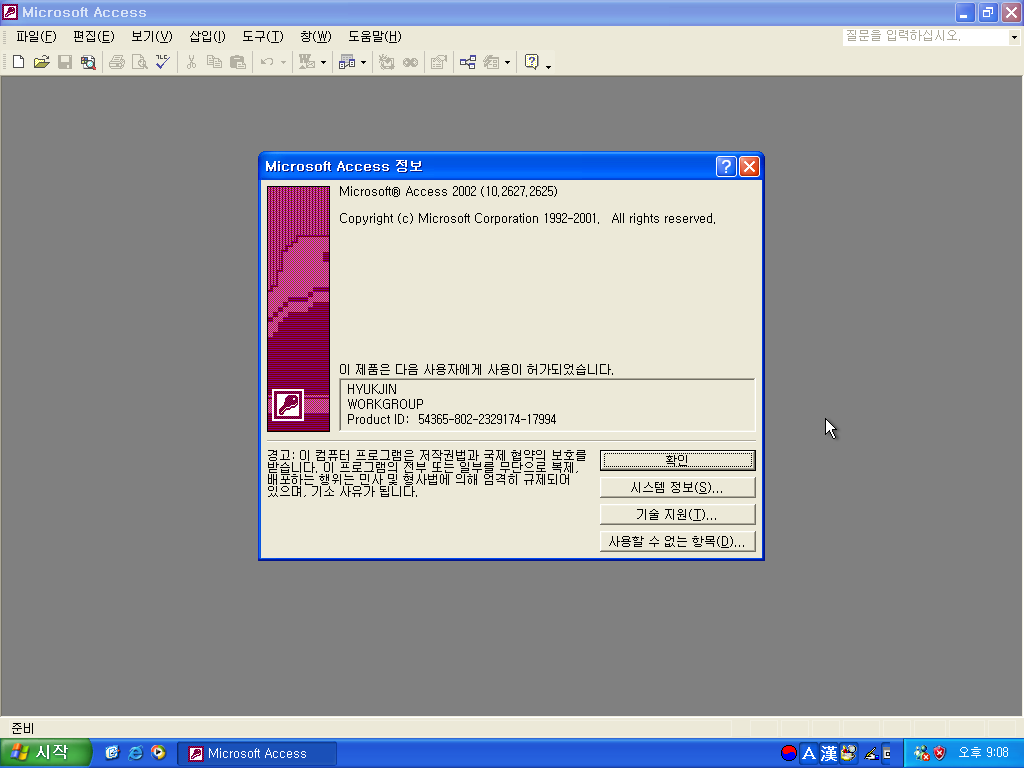Click the Undo arrow icon
The width and height of the screenshot is (1024, 768).
click(267, 62)
